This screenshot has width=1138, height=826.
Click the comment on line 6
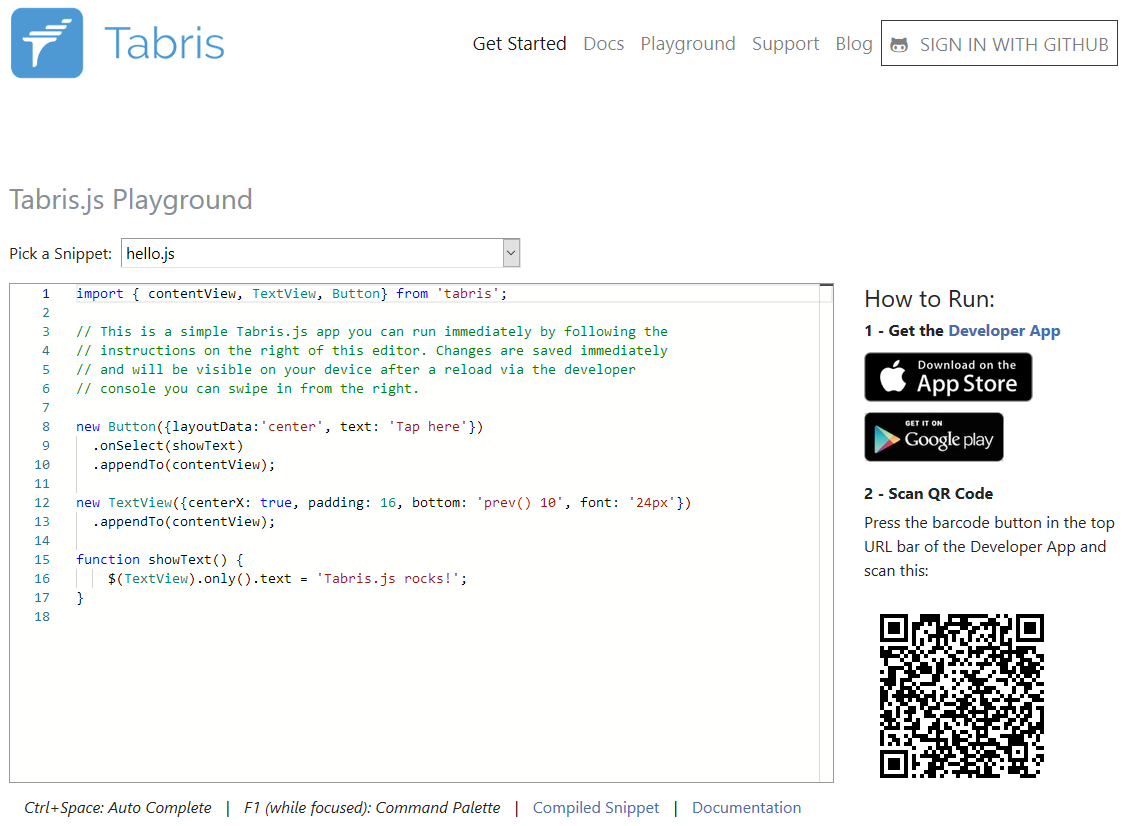(247, 389)
